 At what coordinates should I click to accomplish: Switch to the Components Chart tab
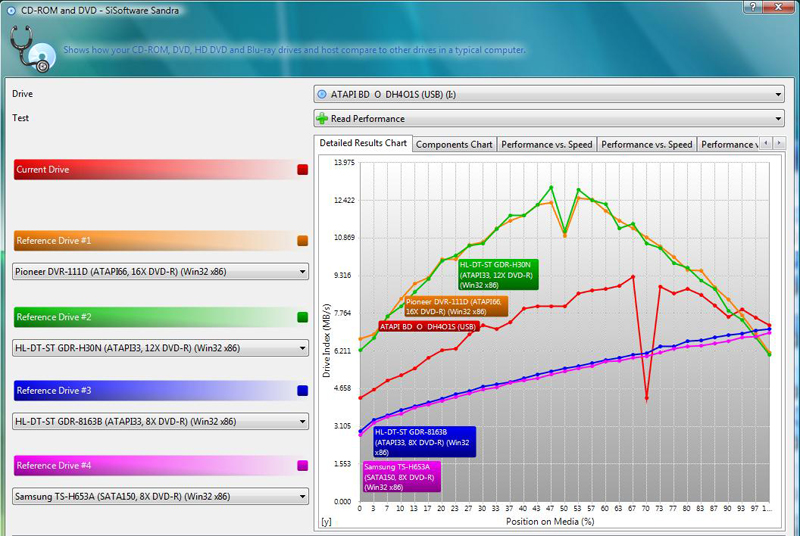pos(454,144)
